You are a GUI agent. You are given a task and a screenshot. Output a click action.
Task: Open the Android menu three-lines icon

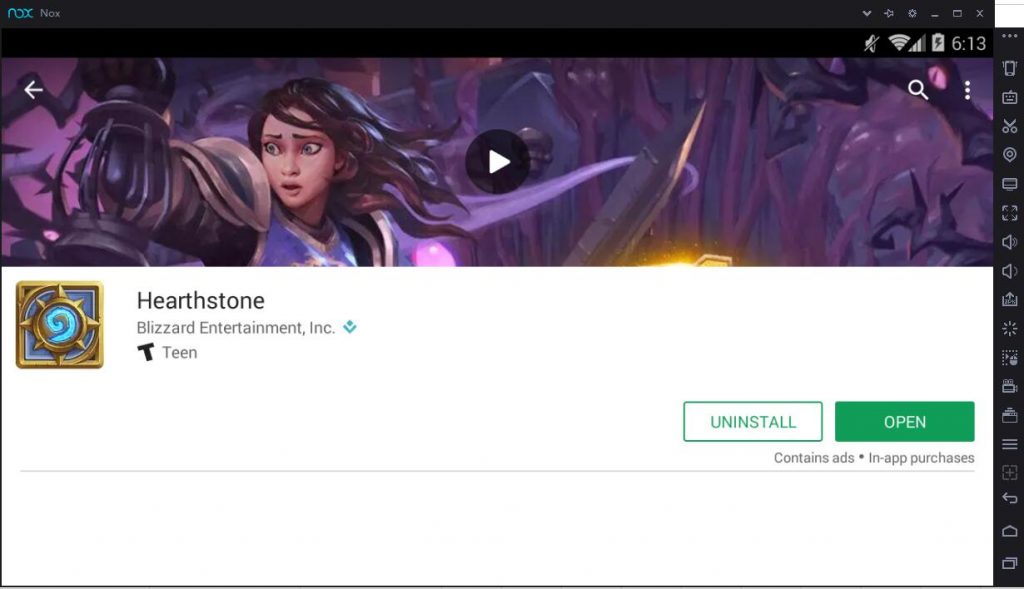pos(1010,444)
